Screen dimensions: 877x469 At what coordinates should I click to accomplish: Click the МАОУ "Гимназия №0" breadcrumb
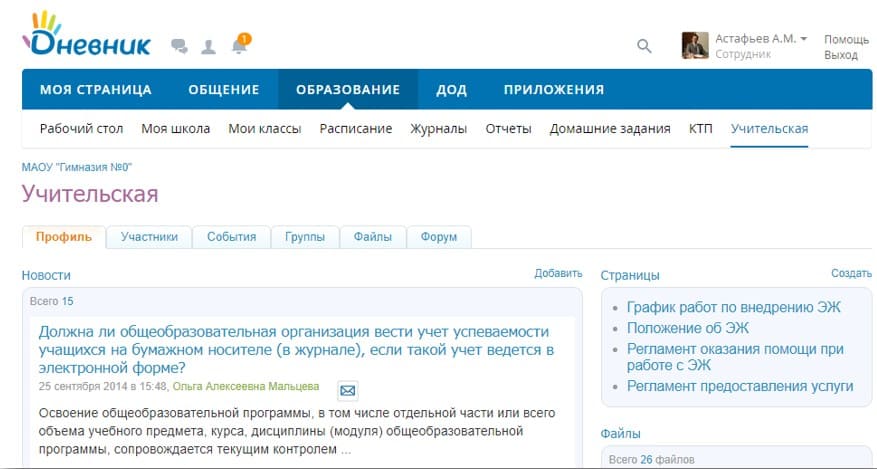77,167
